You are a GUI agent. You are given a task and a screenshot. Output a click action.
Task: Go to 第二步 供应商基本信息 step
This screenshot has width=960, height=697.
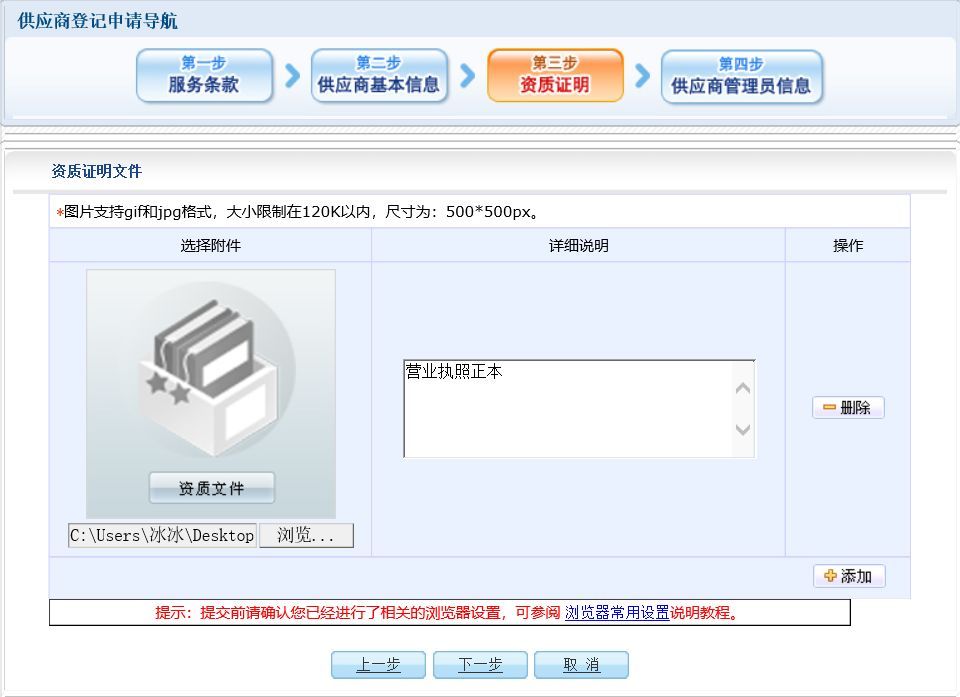point(379,76)
